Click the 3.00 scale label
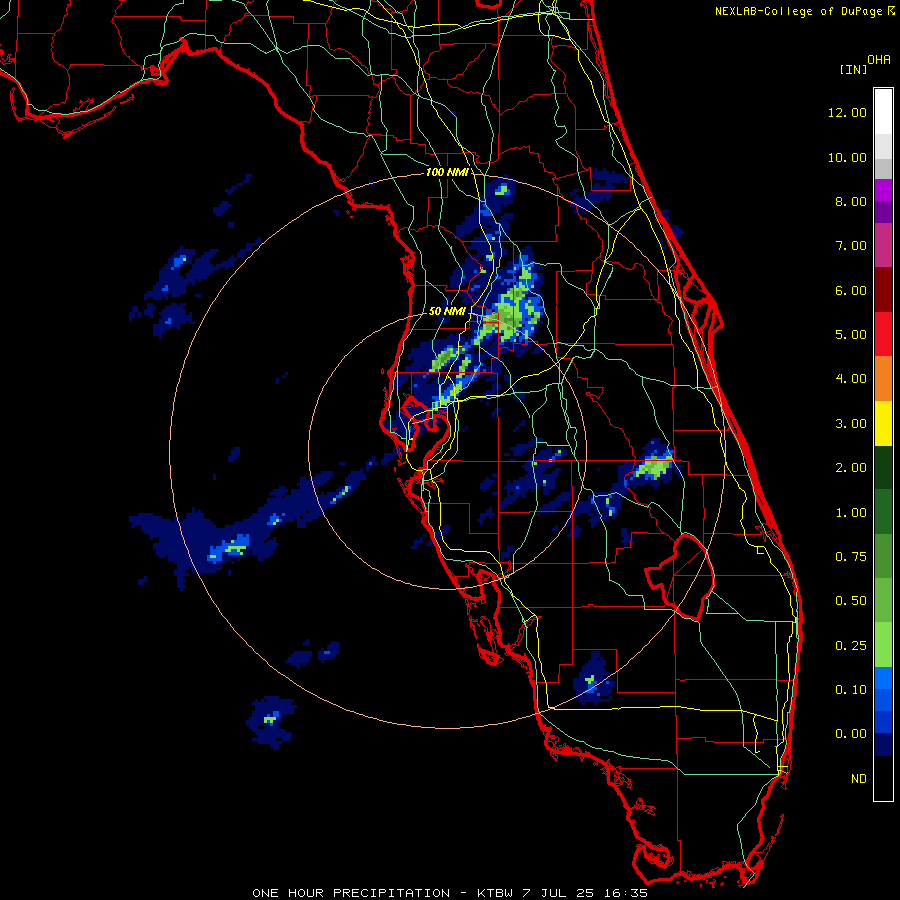The image size is (900, 900). pyautogui.click(x=851, y=424)
